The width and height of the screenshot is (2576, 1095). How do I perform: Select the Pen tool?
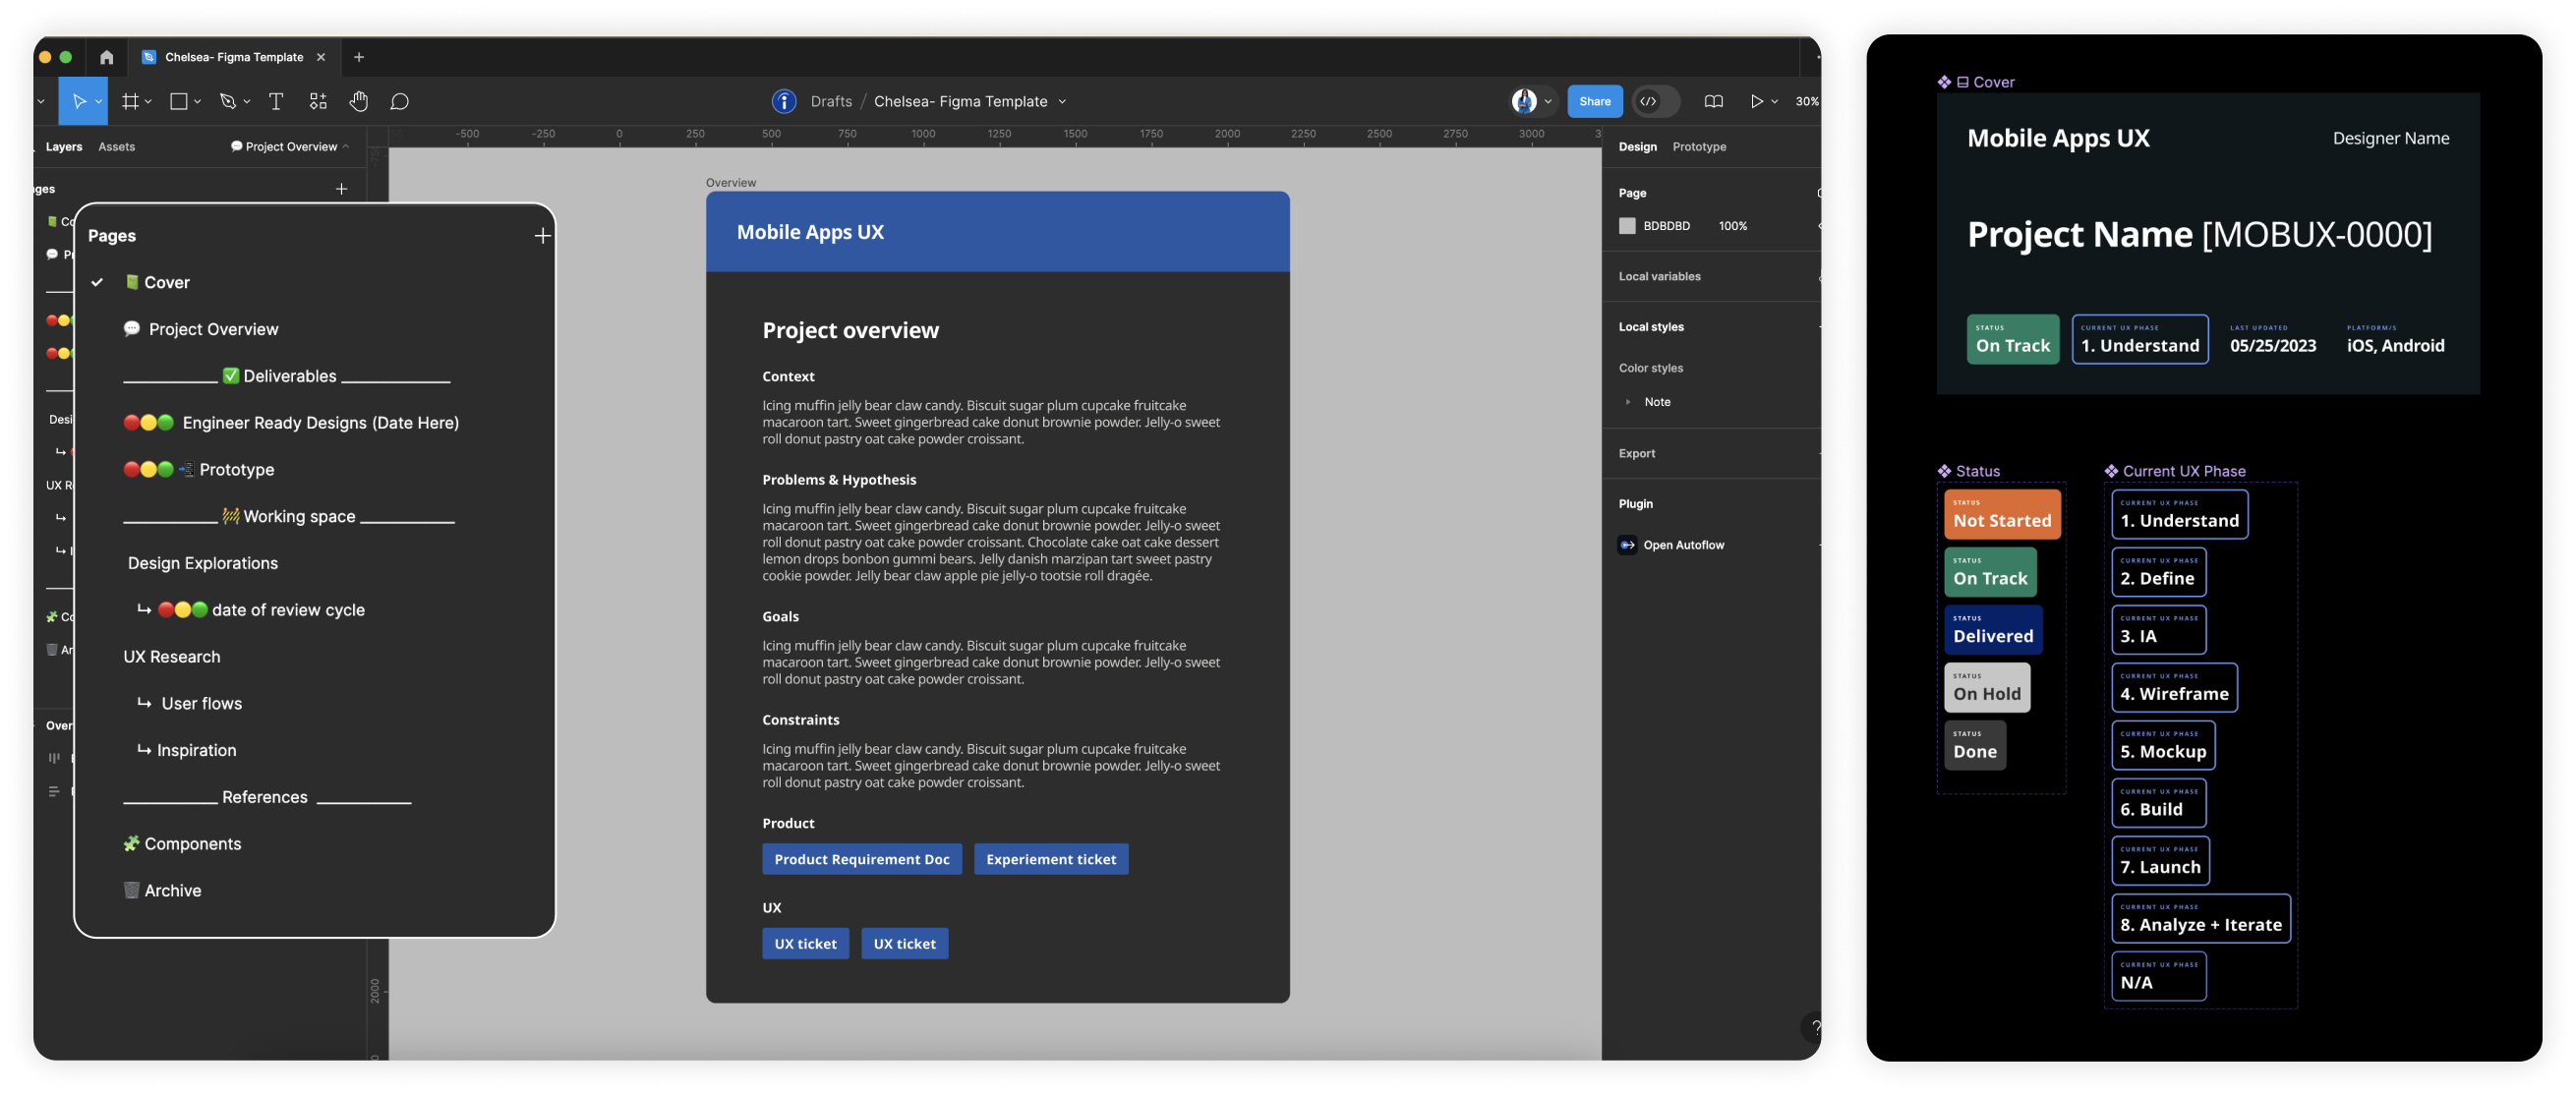(x=228, y=101)
